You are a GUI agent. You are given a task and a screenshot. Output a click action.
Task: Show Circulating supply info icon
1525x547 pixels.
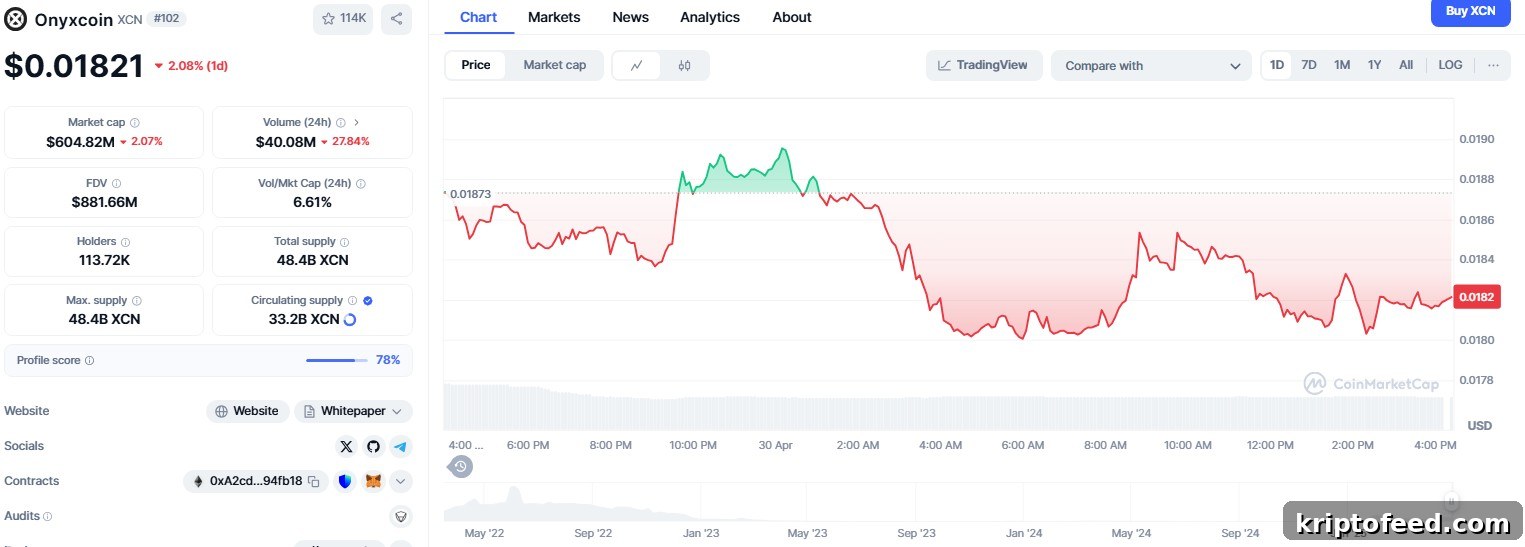tap(351, 300)
